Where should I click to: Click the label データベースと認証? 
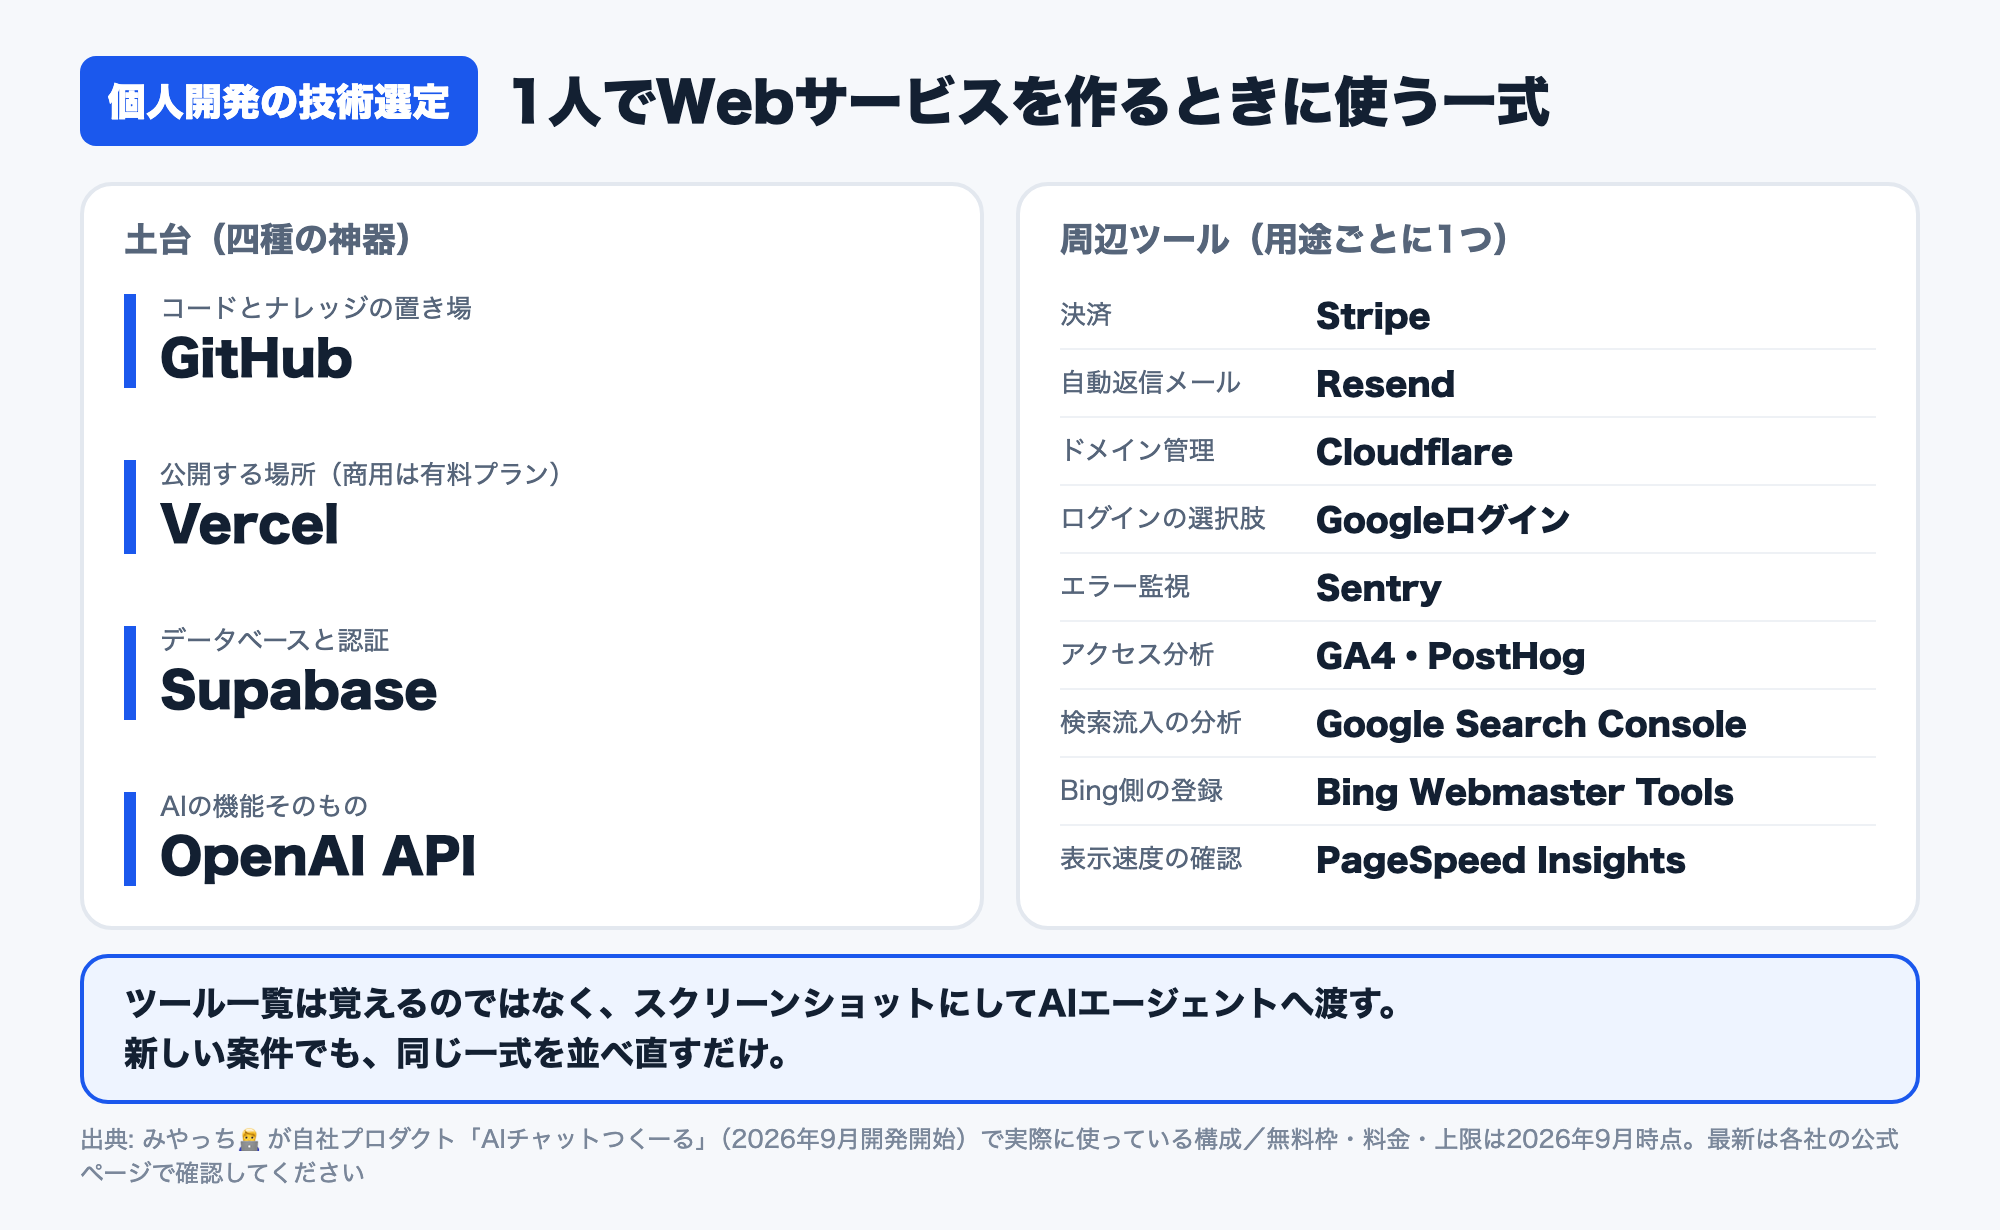pos(275,640)
